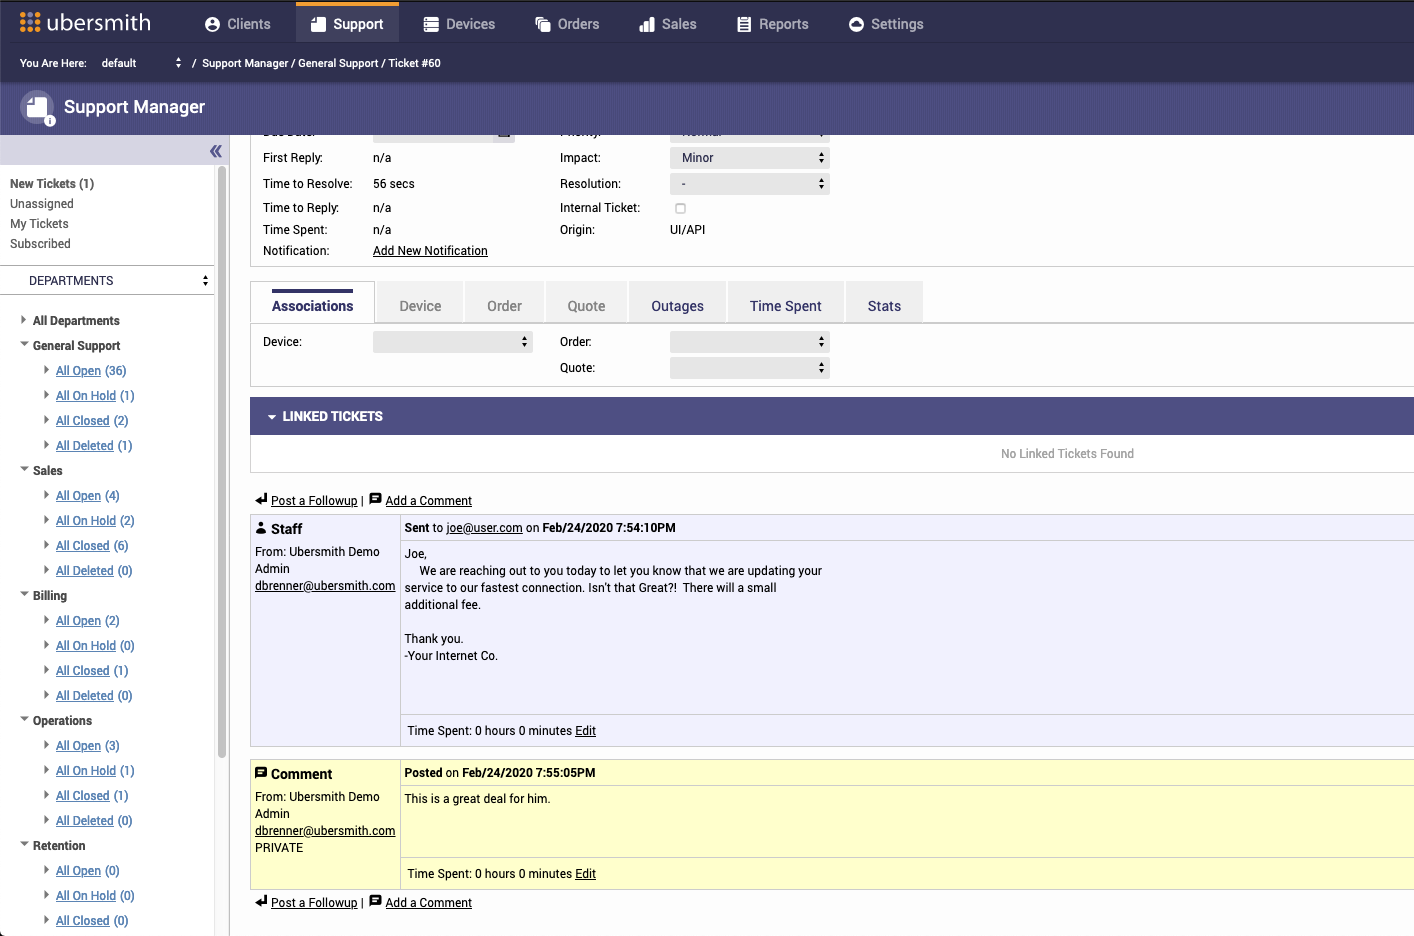The image size is (1414, 936).
Task: Open the Order association dropdown
Action: pyautogui.click(x=750, y=342)
